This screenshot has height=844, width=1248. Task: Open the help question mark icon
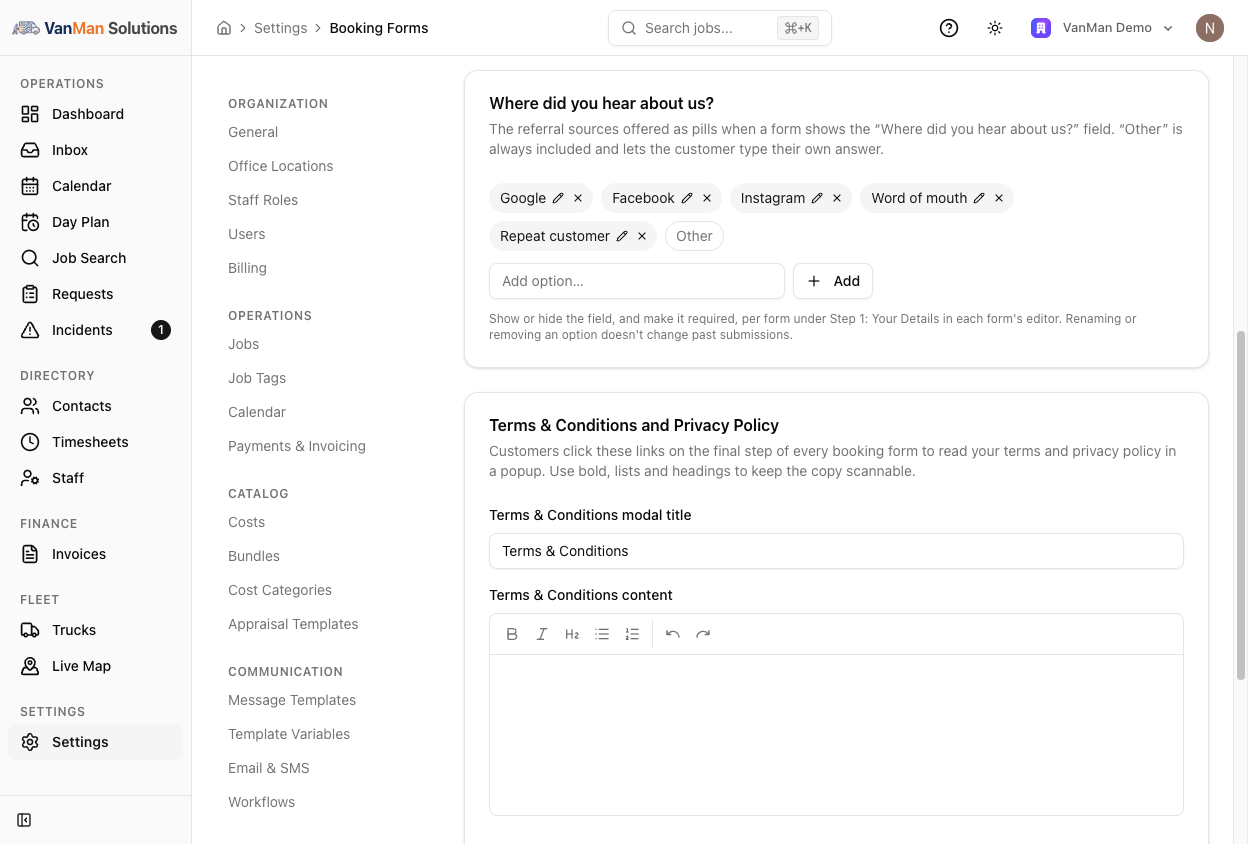coord(949,28)
